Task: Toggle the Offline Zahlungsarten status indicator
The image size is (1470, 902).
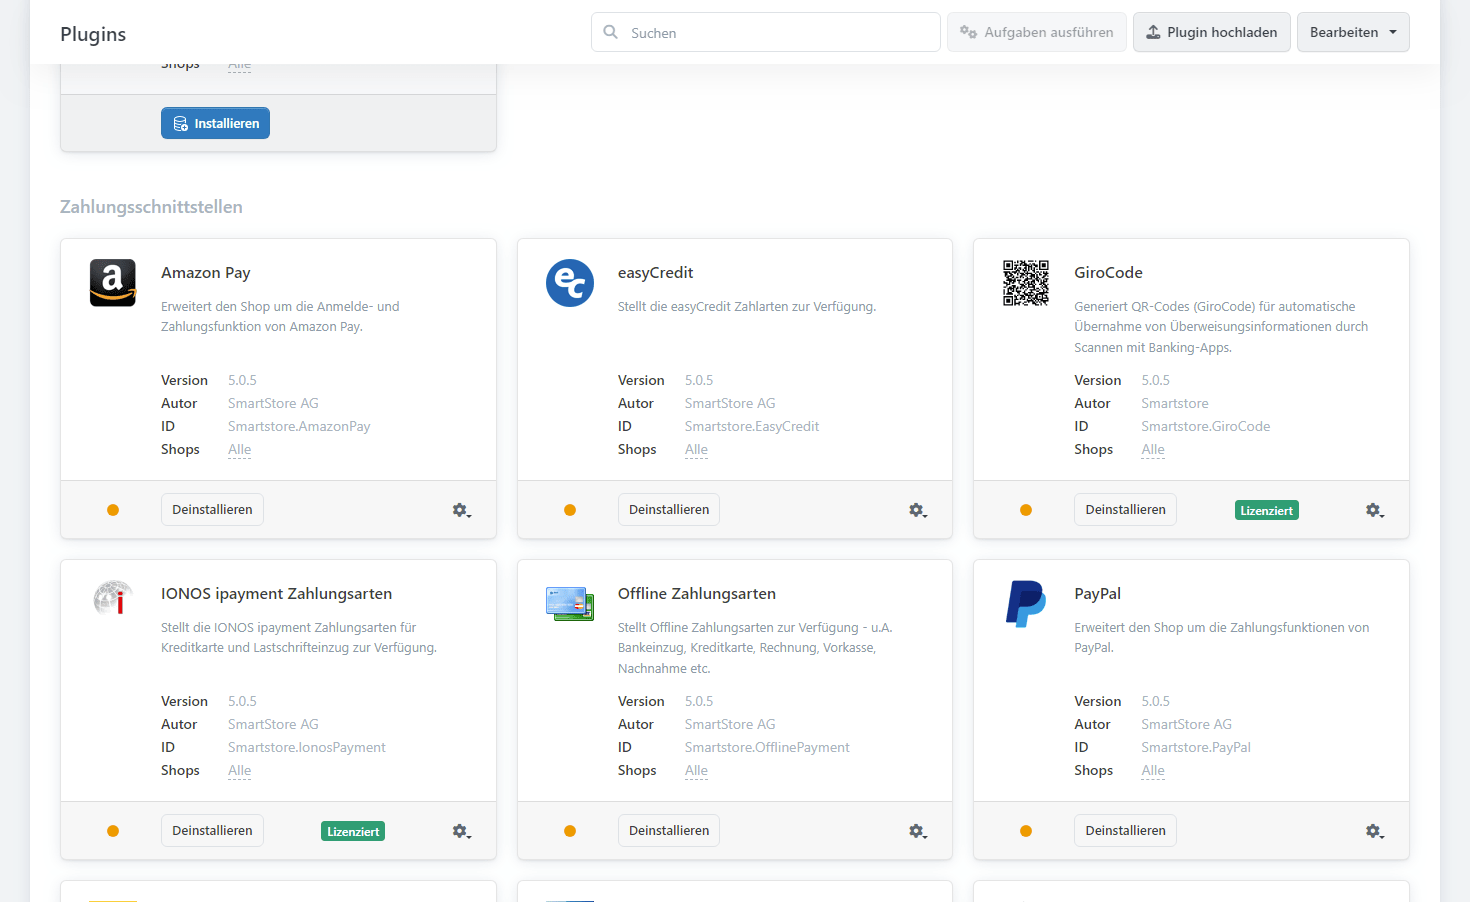Action: click(x=570, y=831)
